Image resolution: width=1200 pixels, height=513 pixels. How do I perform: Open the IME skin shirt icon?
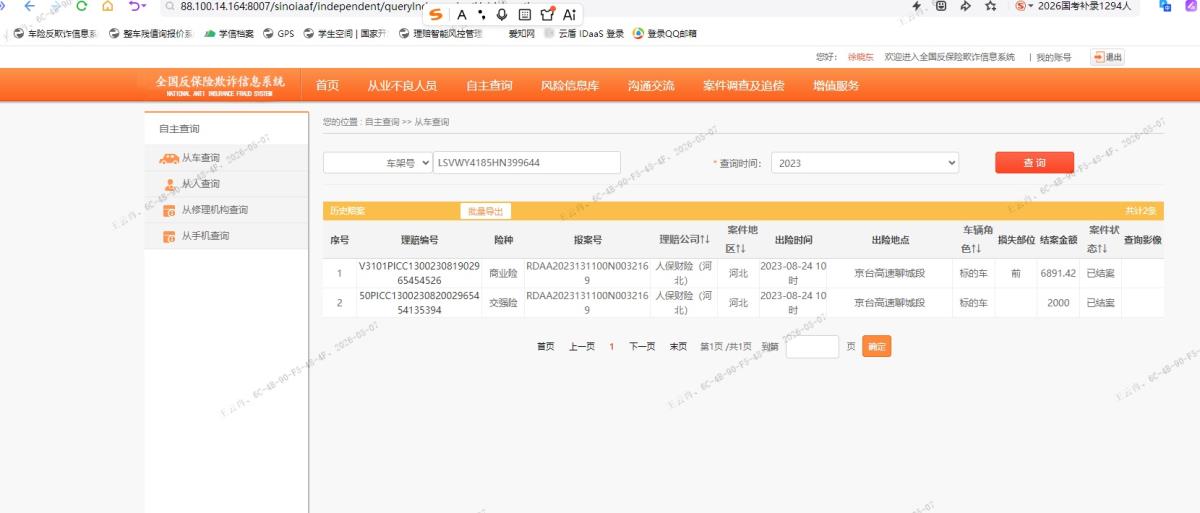(547, 14)
